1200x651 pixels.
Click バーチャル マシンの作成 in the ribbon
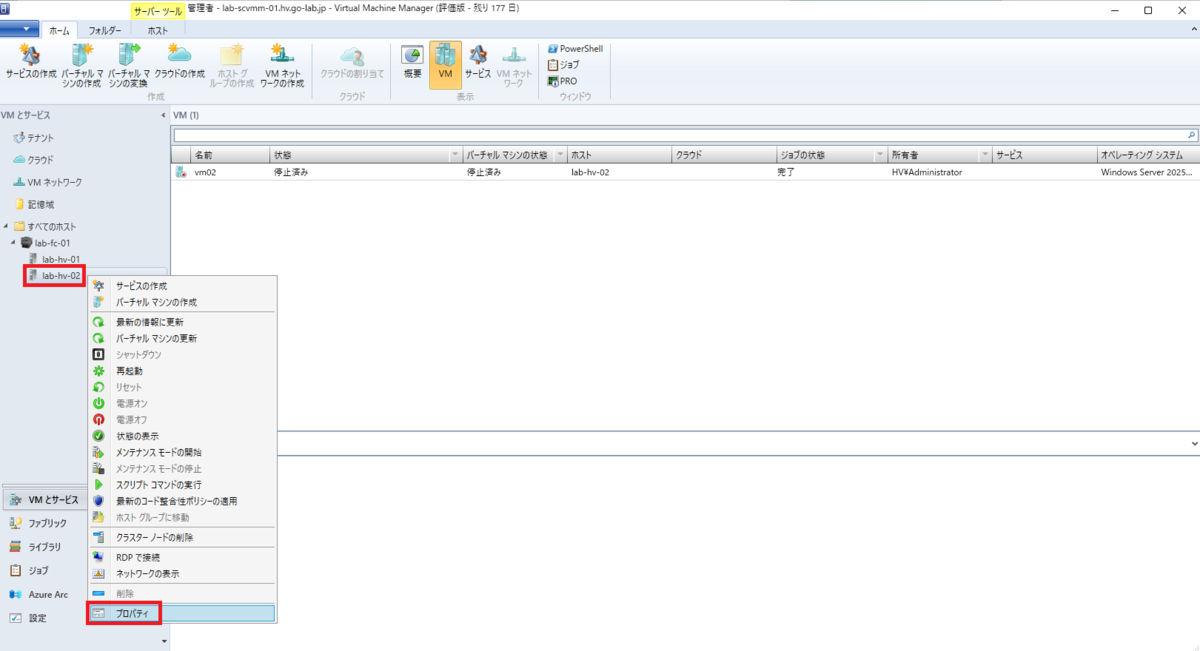tap(80, 66)
